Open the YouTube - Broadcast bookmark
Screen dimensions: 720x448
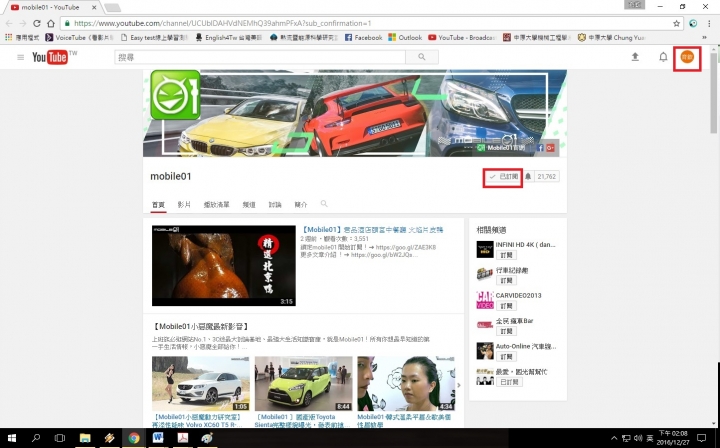click(462, 38)
